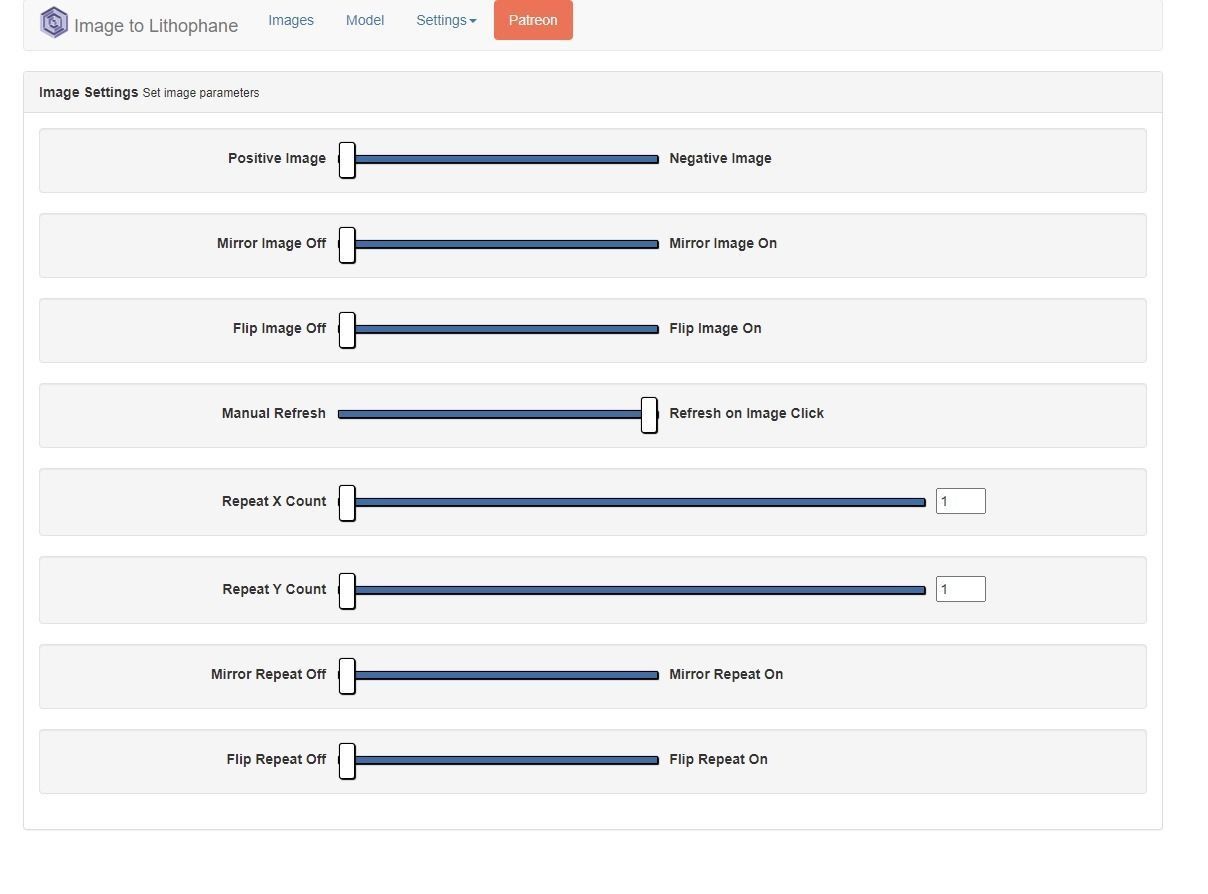The height and width of the screenshot is (894, 1208).
Task: Open the Images tab
Action: 291,20
